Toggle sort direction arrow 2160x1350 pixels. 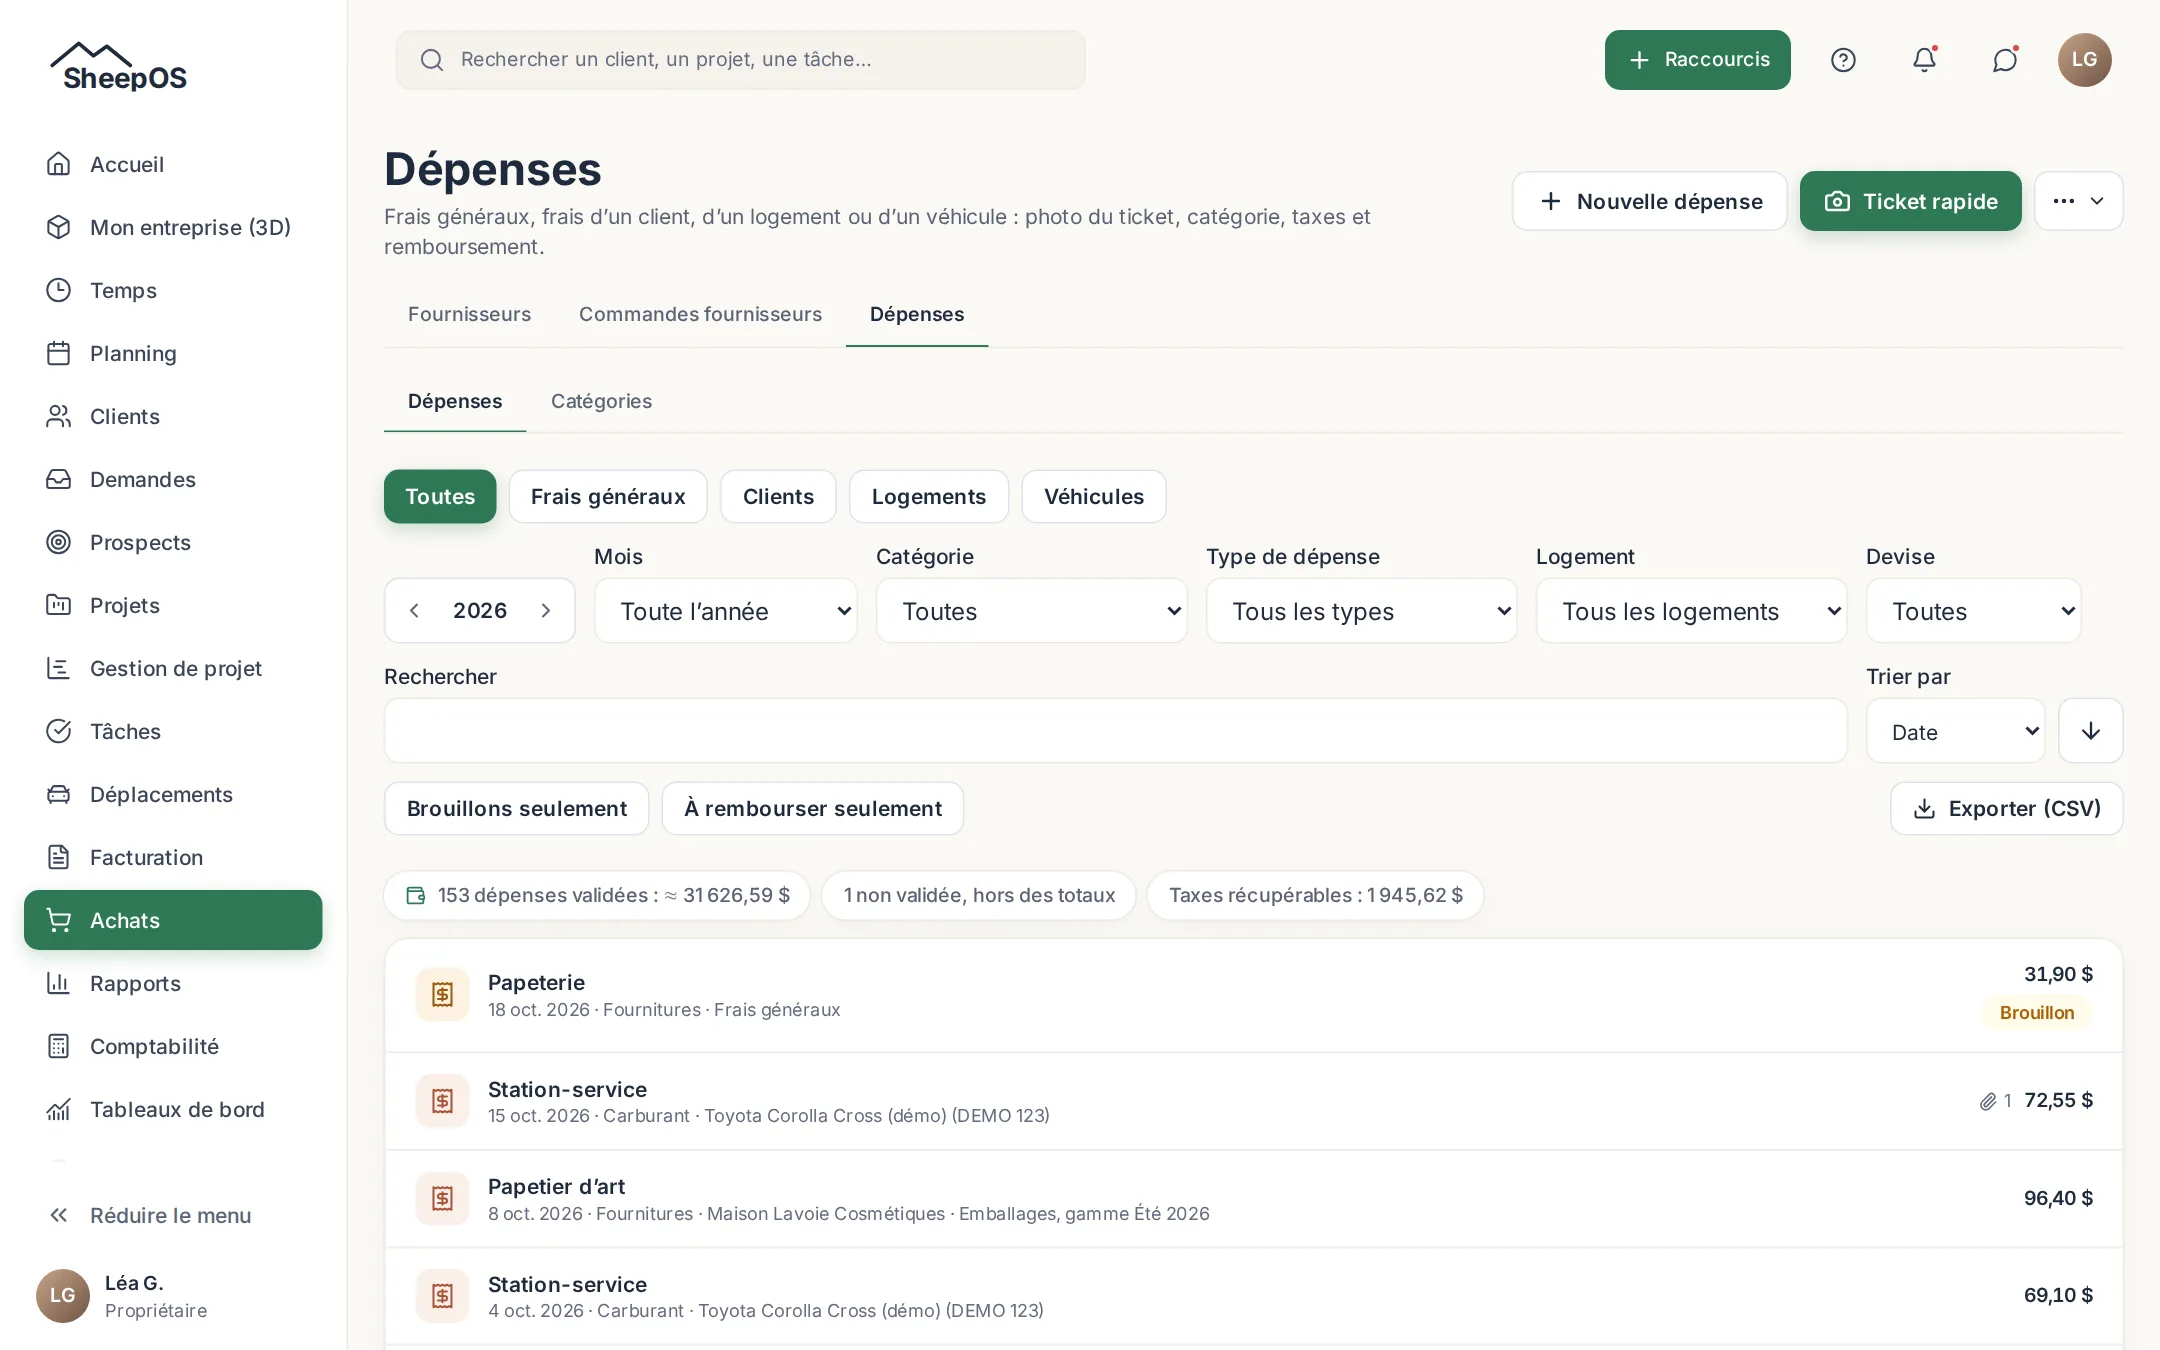click(2091, 731)
